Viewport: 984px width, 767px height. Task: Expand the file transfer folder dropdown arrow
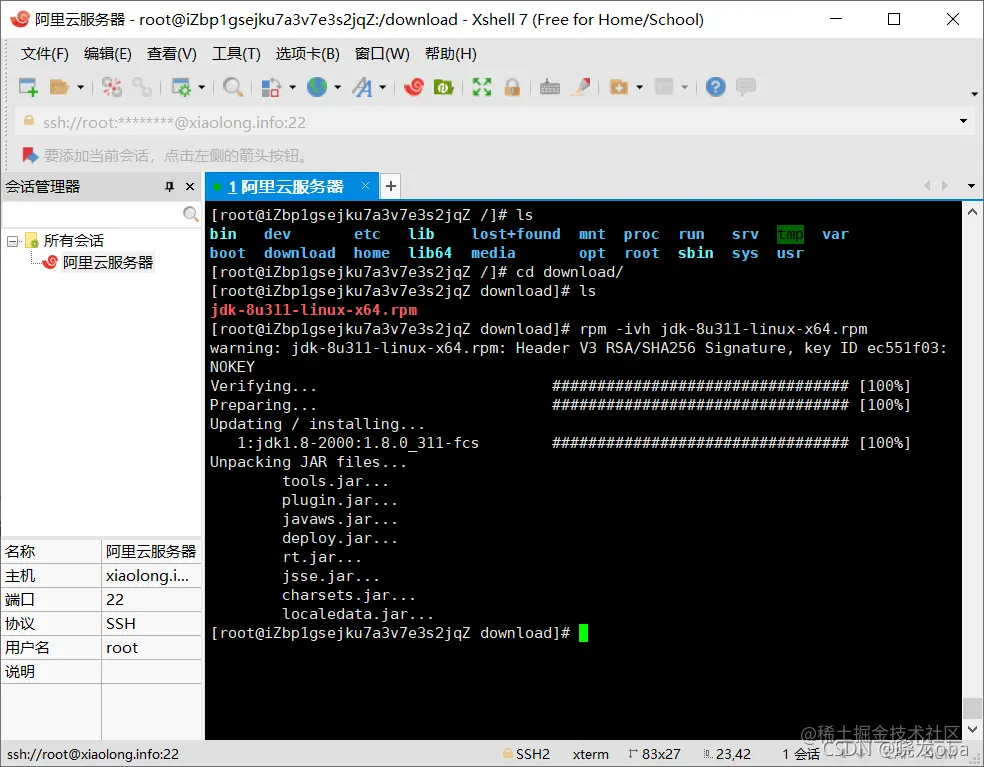pos(640,87)
